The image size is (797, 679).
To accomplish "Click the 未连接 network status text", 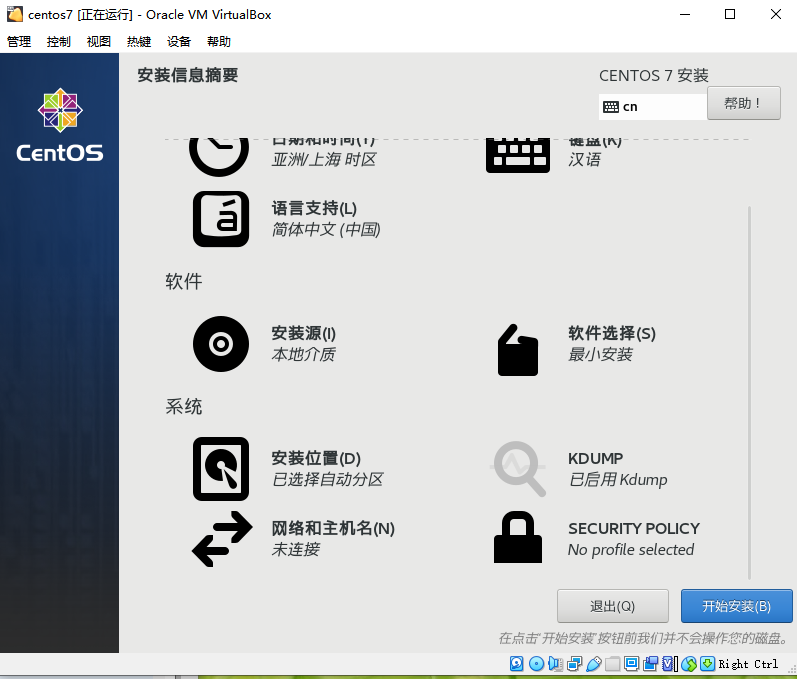I will tap(296, 549).
